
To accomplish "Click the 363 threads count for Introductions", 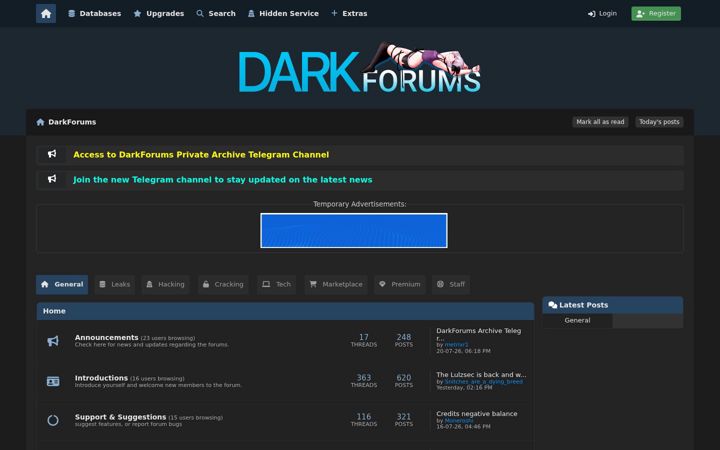I will click(364, 380).
